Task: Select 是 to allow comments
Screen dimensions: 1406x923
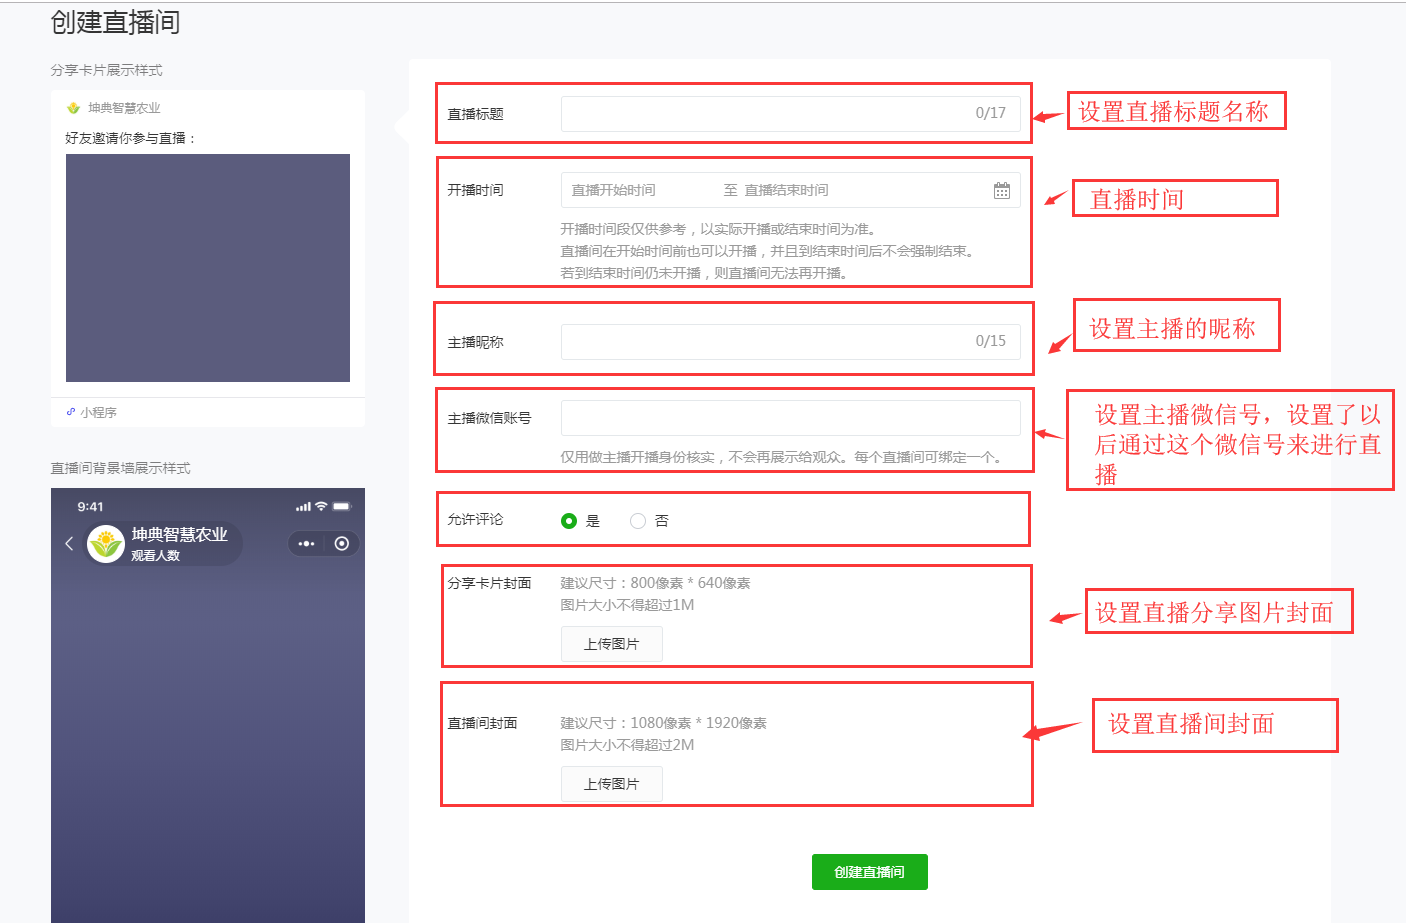Action: point(569,521)
